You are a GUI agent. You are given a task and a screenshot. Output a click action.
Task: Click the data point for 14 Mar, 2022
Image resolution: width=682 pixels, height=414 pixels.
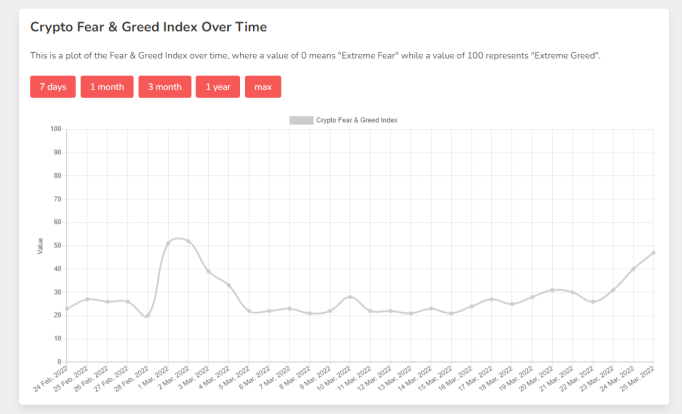pos(431,309)
